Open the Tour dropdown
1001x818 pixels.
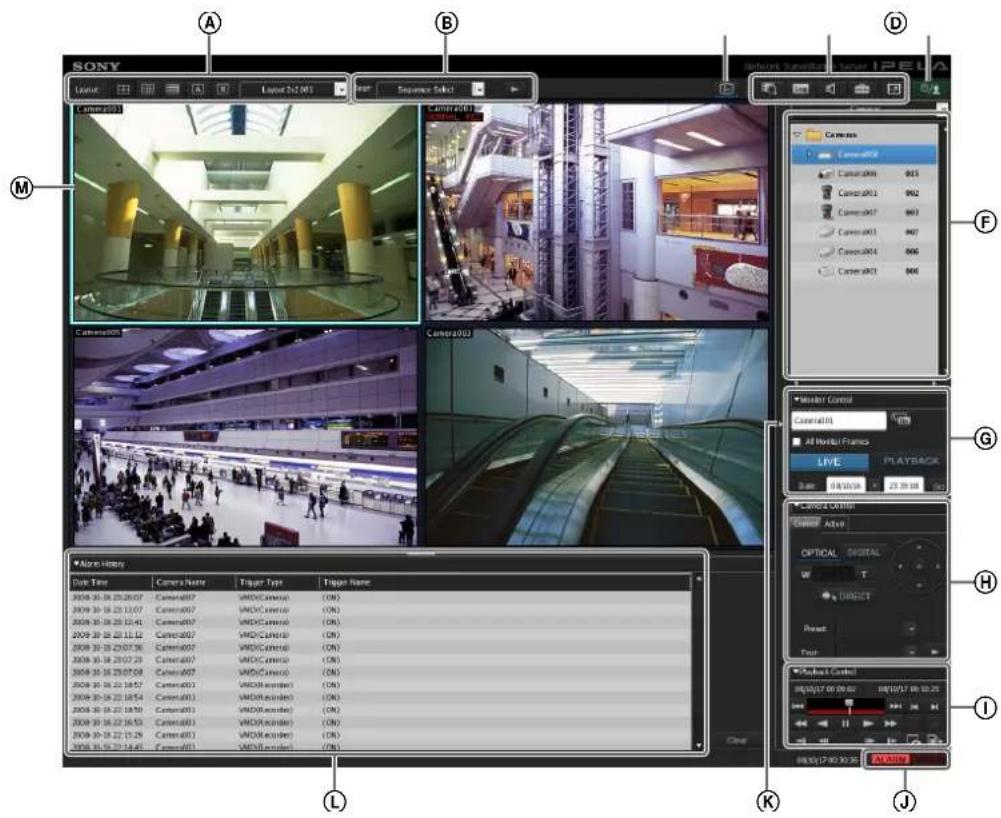pyautogui.click(x=911, y=652)
